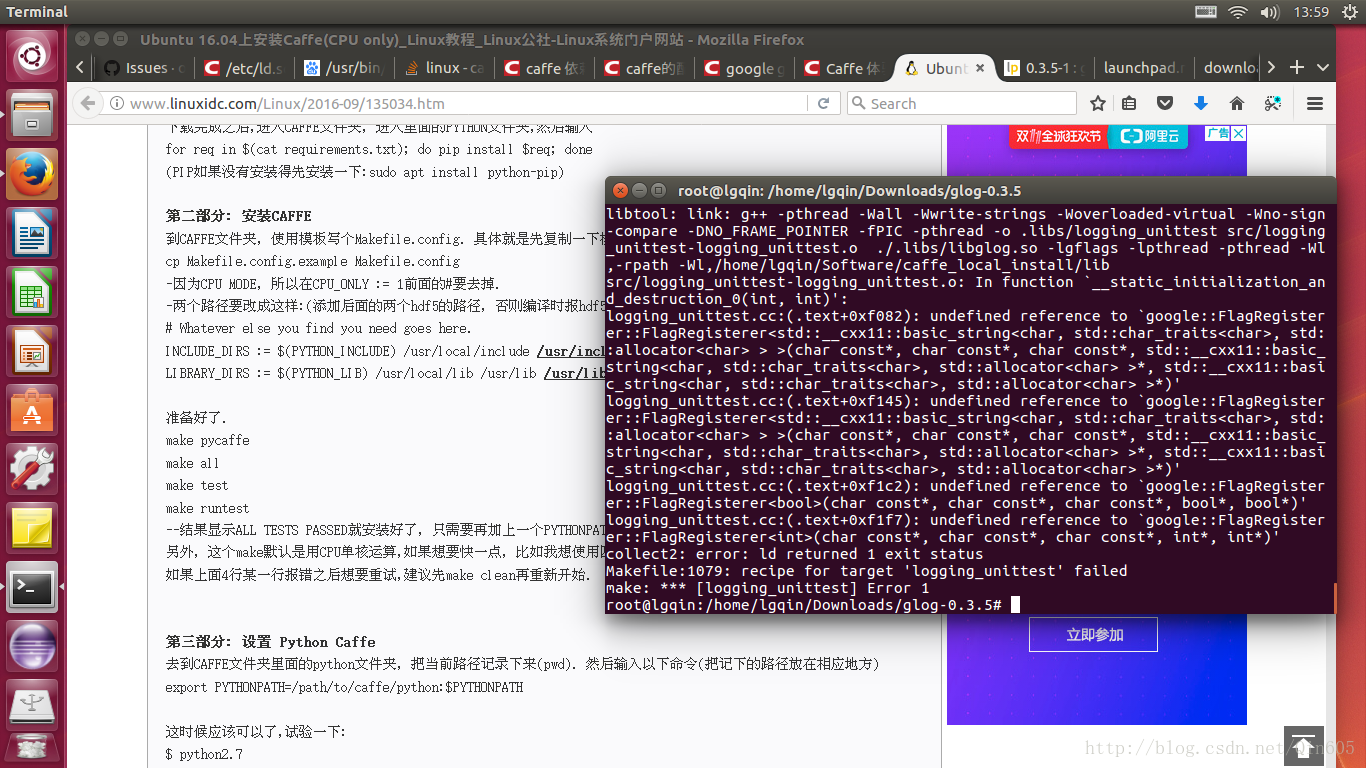Open Eclipse IDE from launcher

tap(33, 646)
